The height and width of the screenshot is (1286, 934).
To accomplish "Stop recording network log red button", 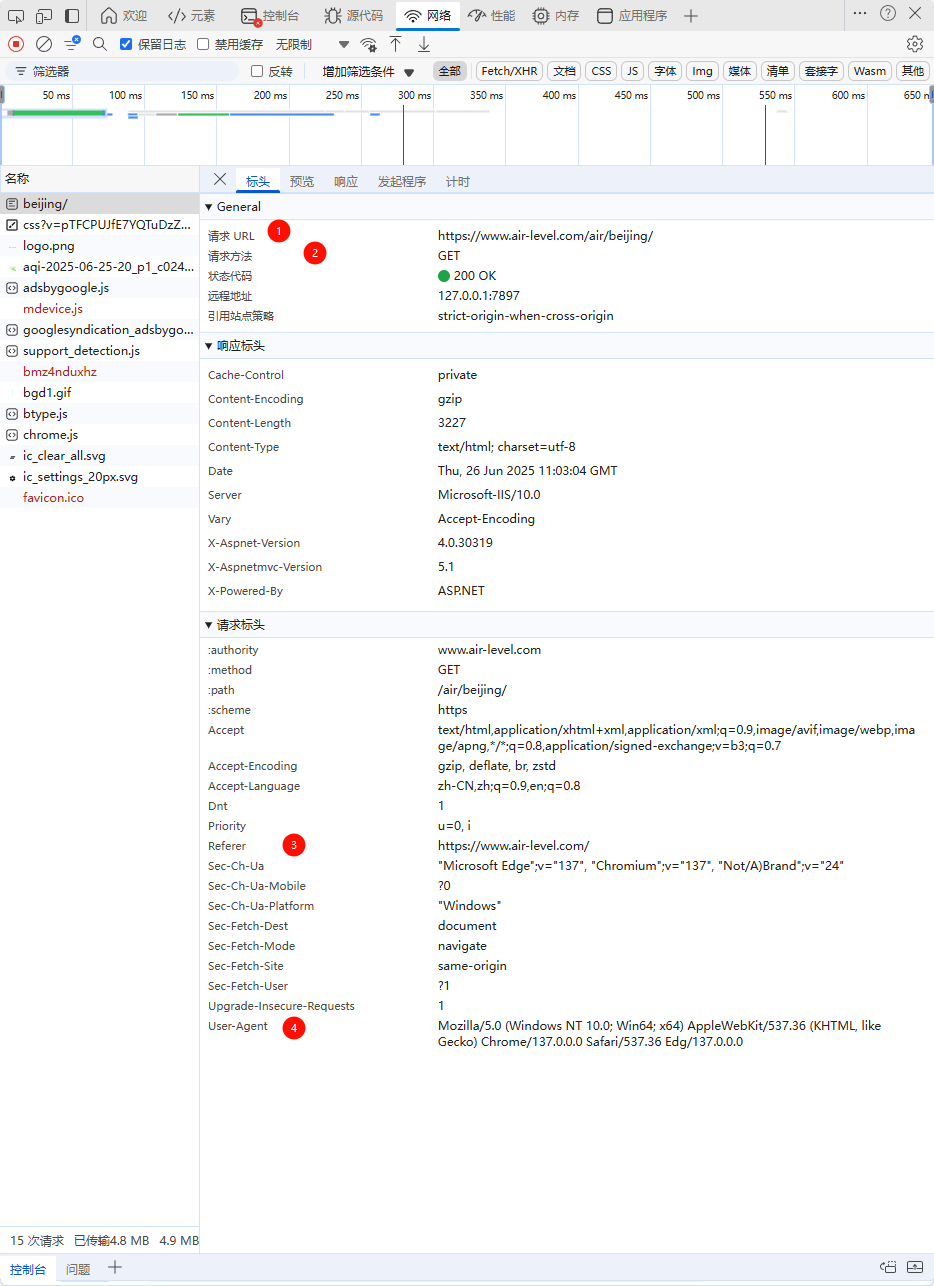I will (16, 44).
